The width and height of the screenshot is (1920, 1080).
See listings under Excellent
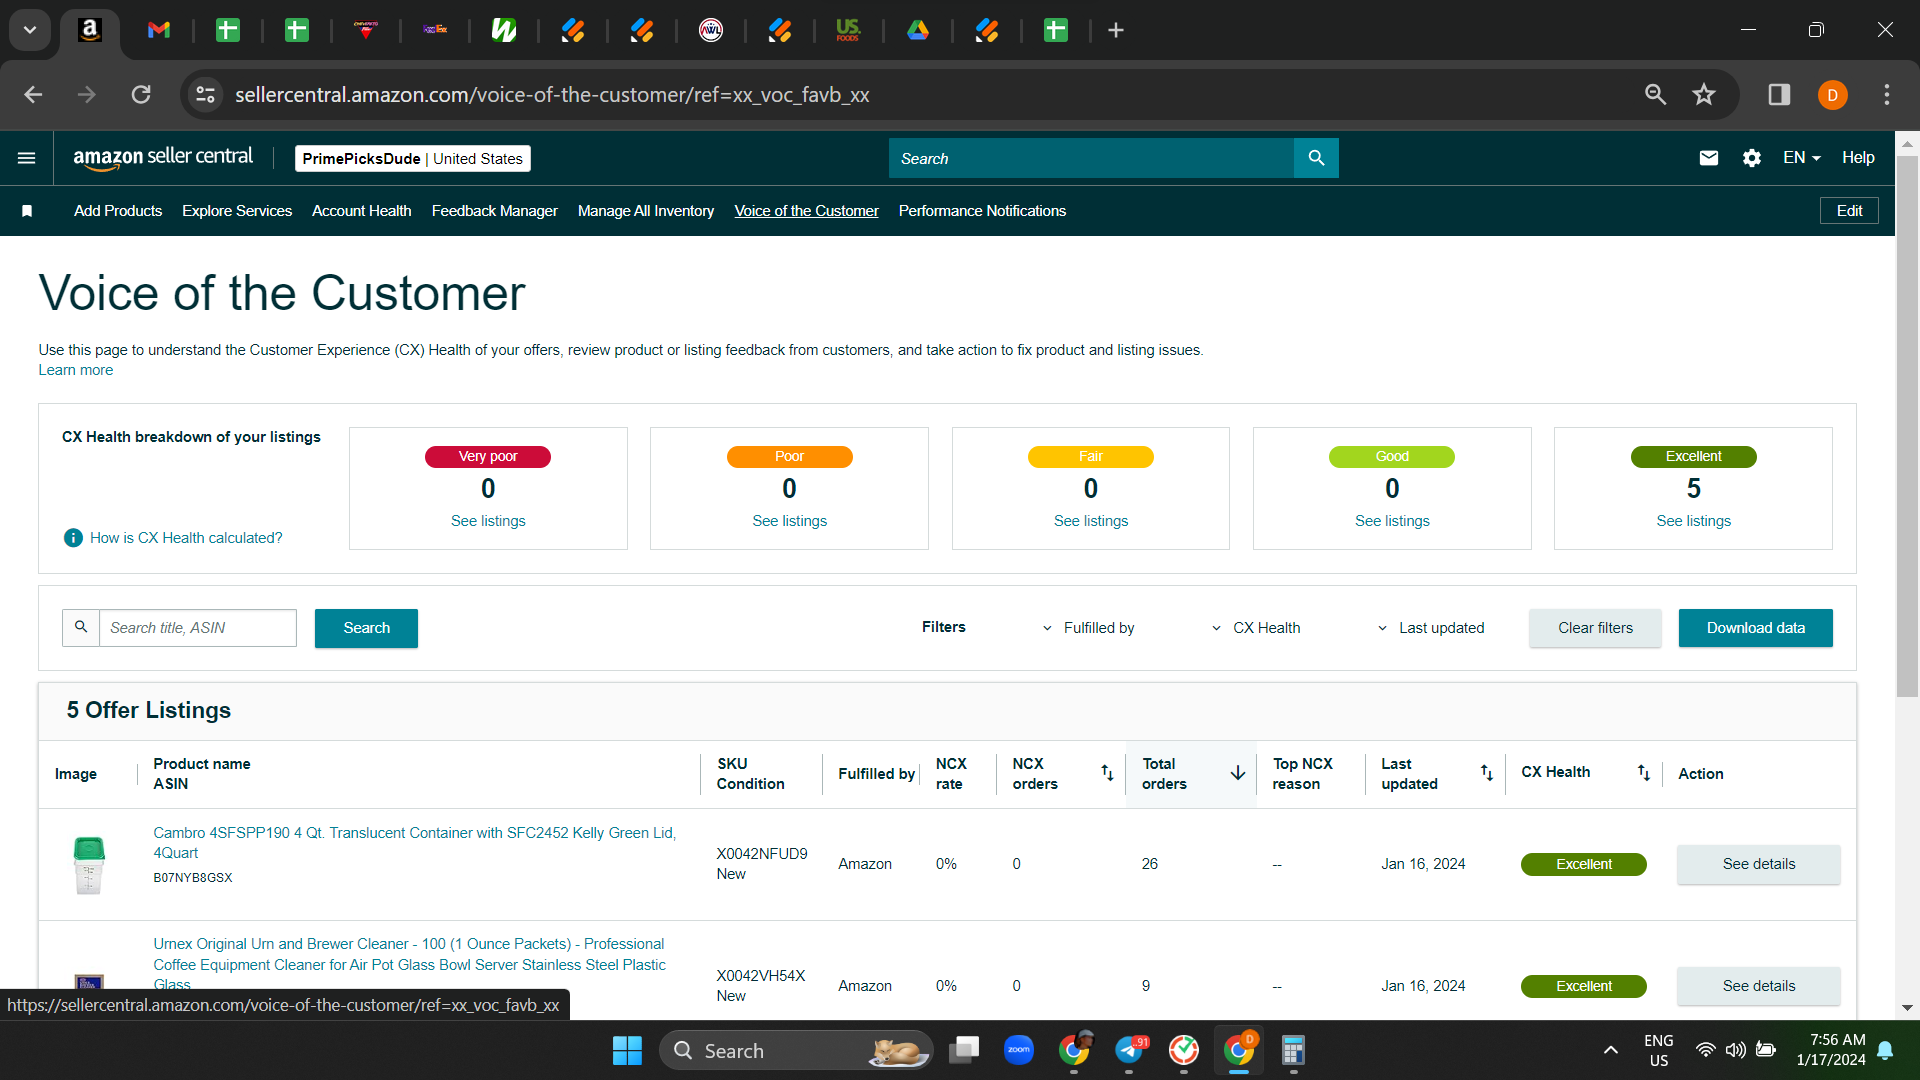point(1694,521)
